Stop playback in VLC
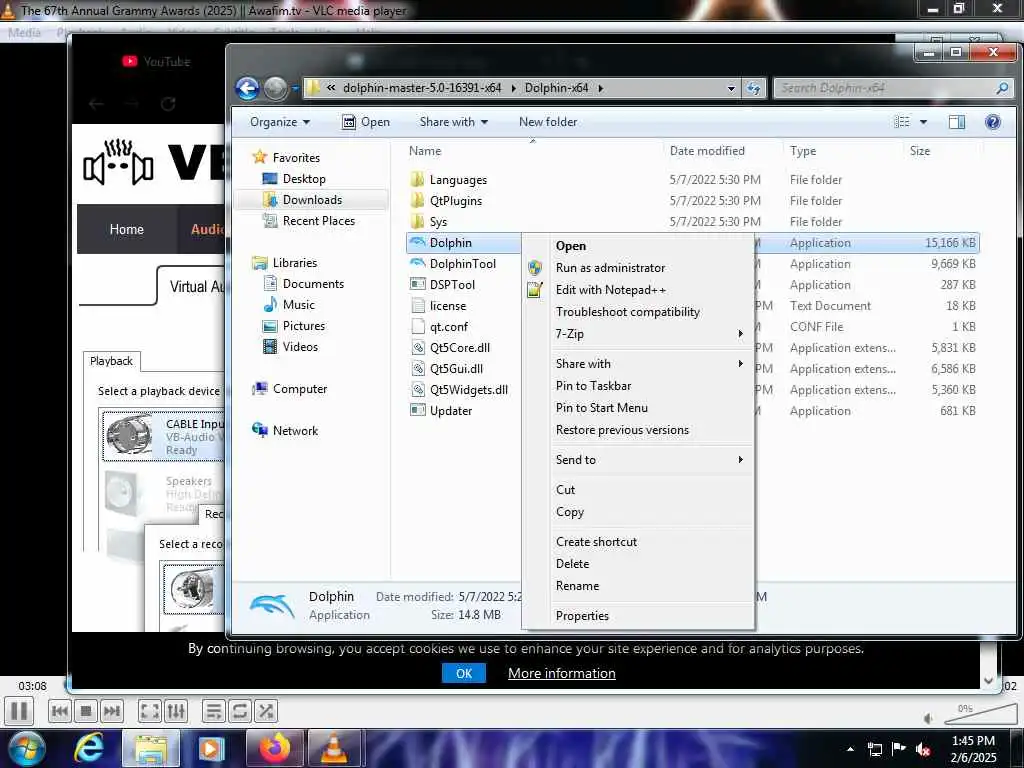The width and height of the screenshot is (1024, 768). [86, 711]
